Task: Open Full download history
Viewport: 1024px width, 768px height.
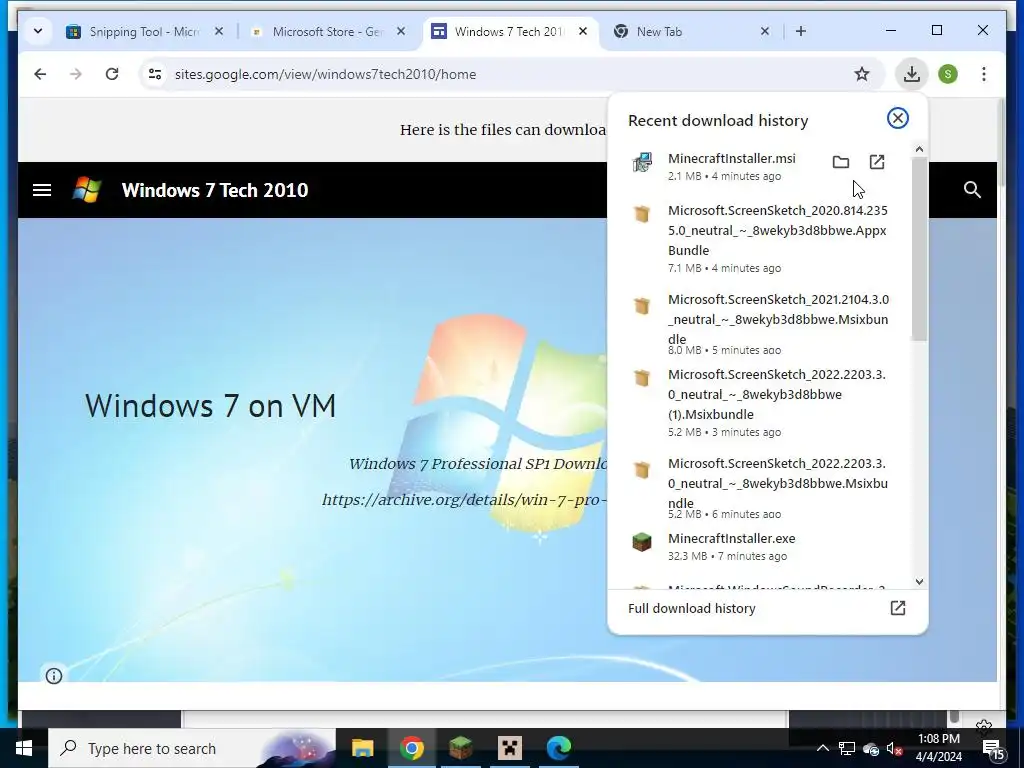Action: coord(692,608)
